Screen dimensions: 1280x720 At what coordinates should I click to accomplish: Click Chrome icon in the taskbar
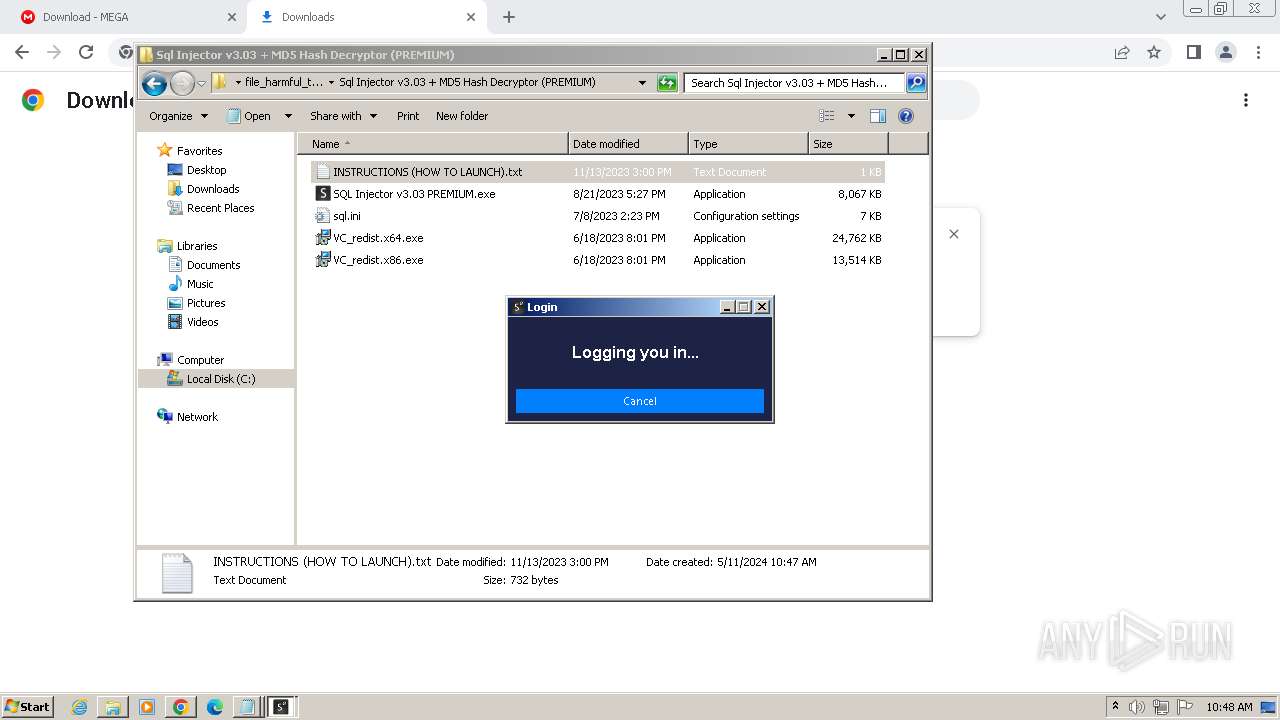coord(181,707)
